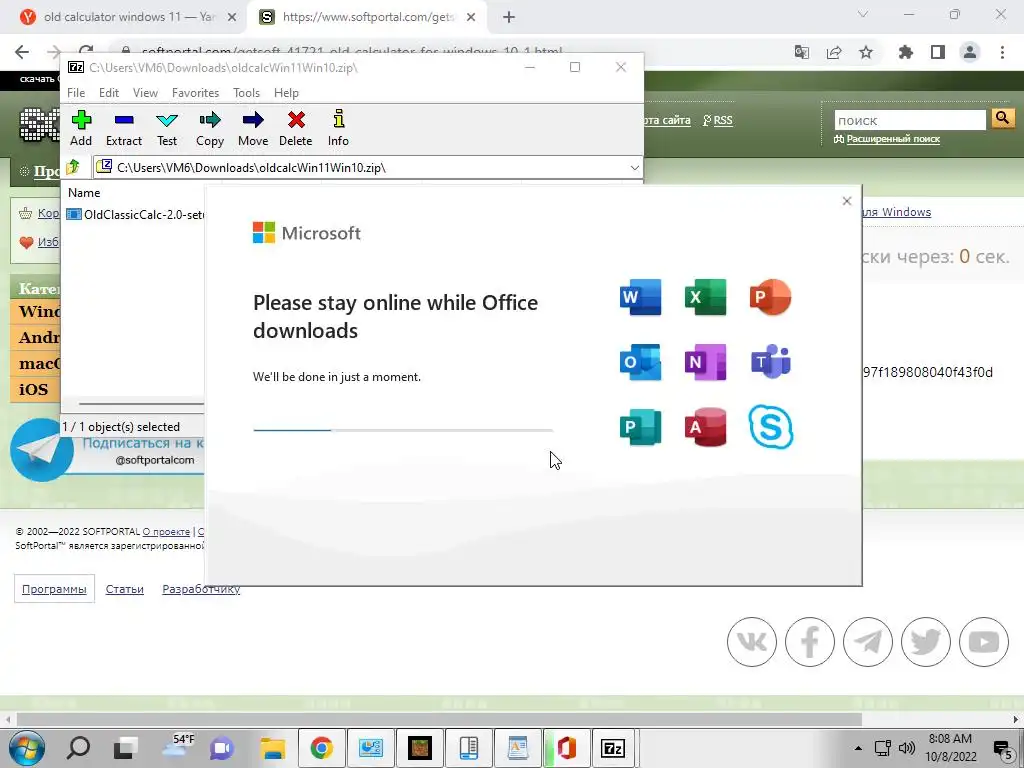Click the taskbar search magnifier
This screenshot has height=768, width=1024.
[x=78, y=748]
